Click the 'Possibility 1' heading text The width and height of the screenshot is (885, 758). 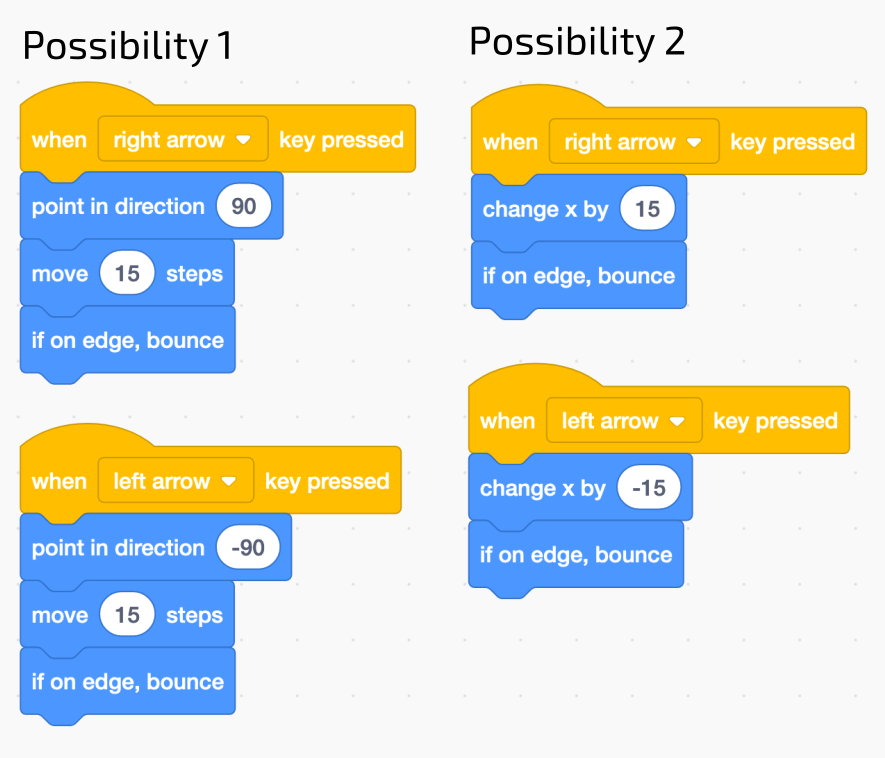tap(127, 46)
